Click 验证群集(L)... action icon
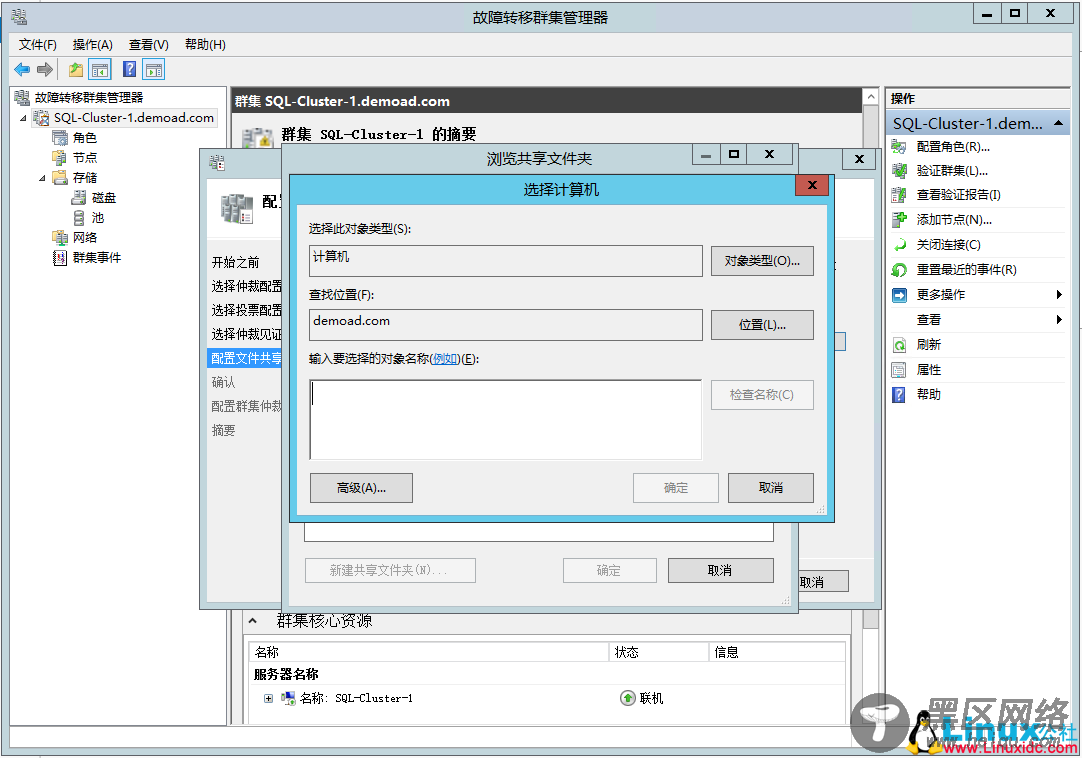 899,171
